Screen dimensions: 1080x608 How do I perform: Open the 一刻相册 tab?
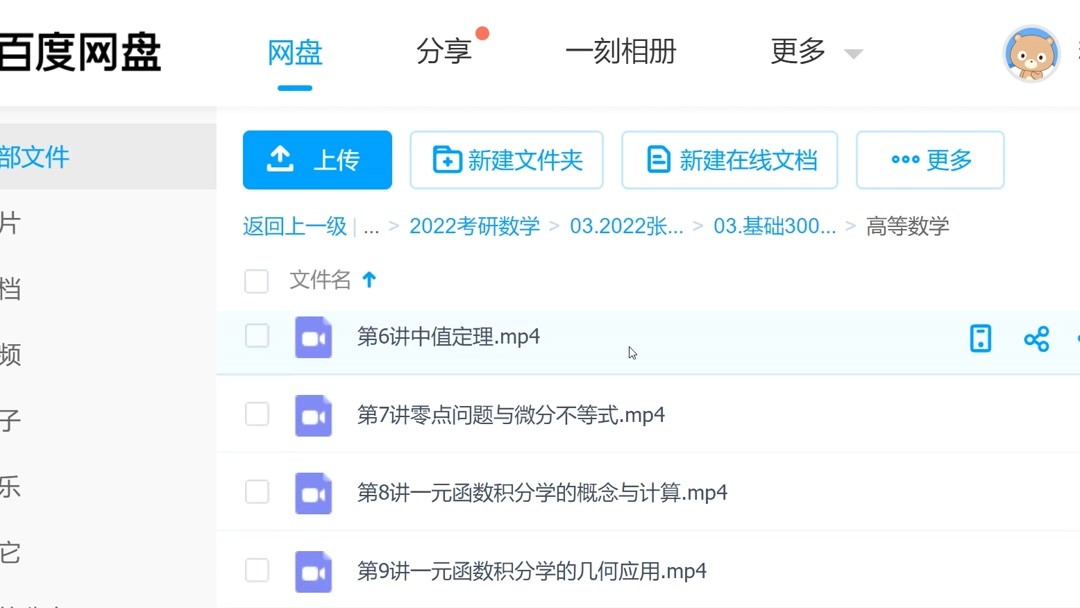(621, 51)
